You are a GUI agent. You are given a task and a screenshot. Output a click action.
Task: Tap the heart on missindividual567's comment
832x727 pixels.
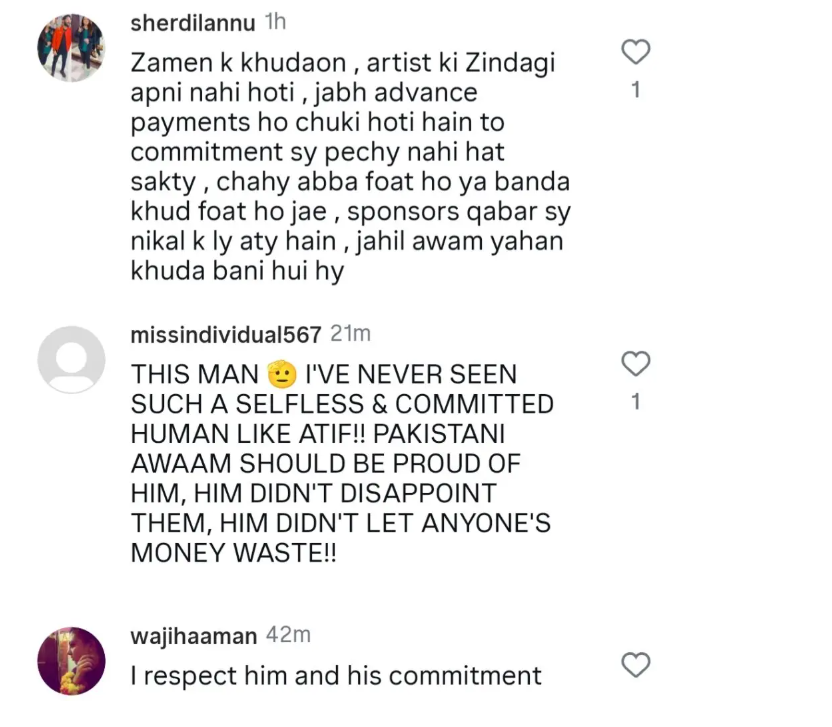pyautogui.click(x=636, y=363)
